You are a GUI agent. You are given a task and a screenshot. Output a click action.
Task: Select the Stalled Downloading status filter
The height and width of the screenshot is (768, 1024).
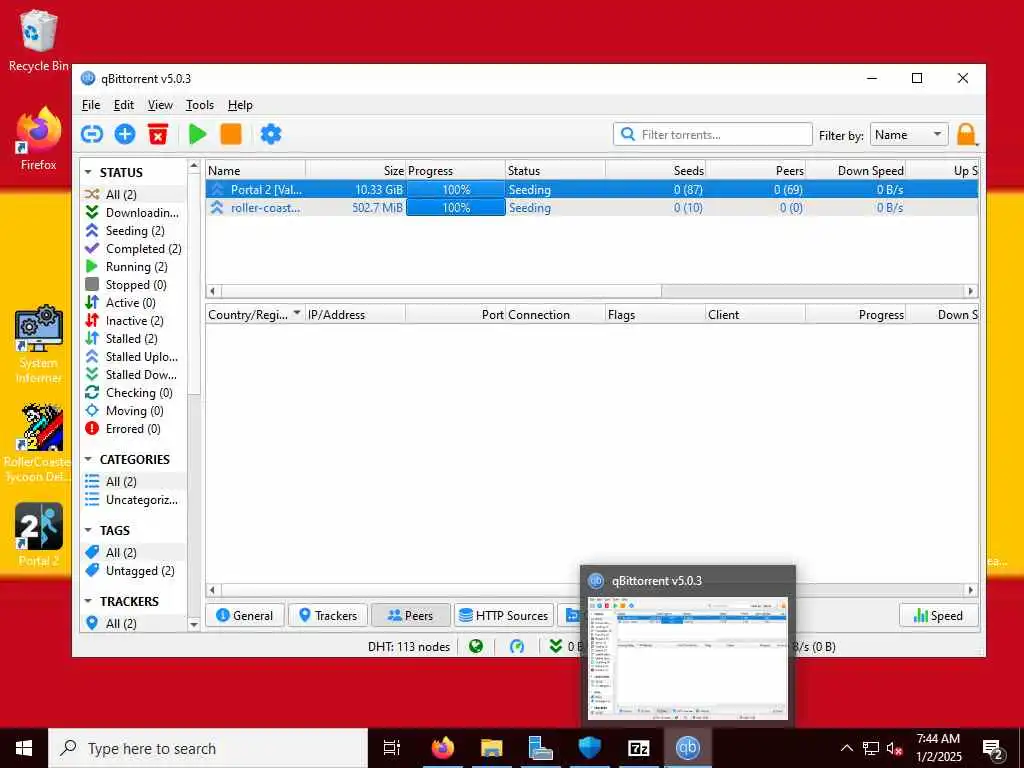133,374
